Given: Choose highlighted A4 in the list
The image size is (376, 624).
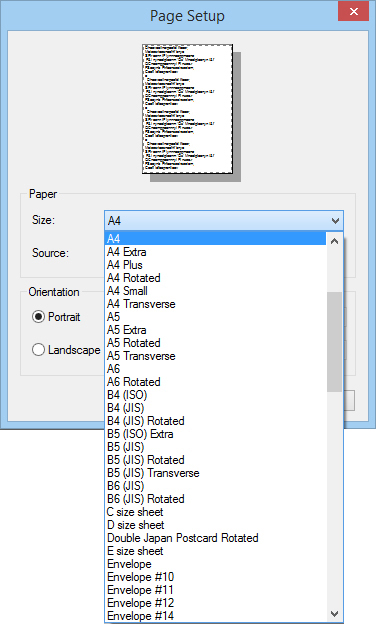Looking at the screenshot, I should tap(215, 239).
